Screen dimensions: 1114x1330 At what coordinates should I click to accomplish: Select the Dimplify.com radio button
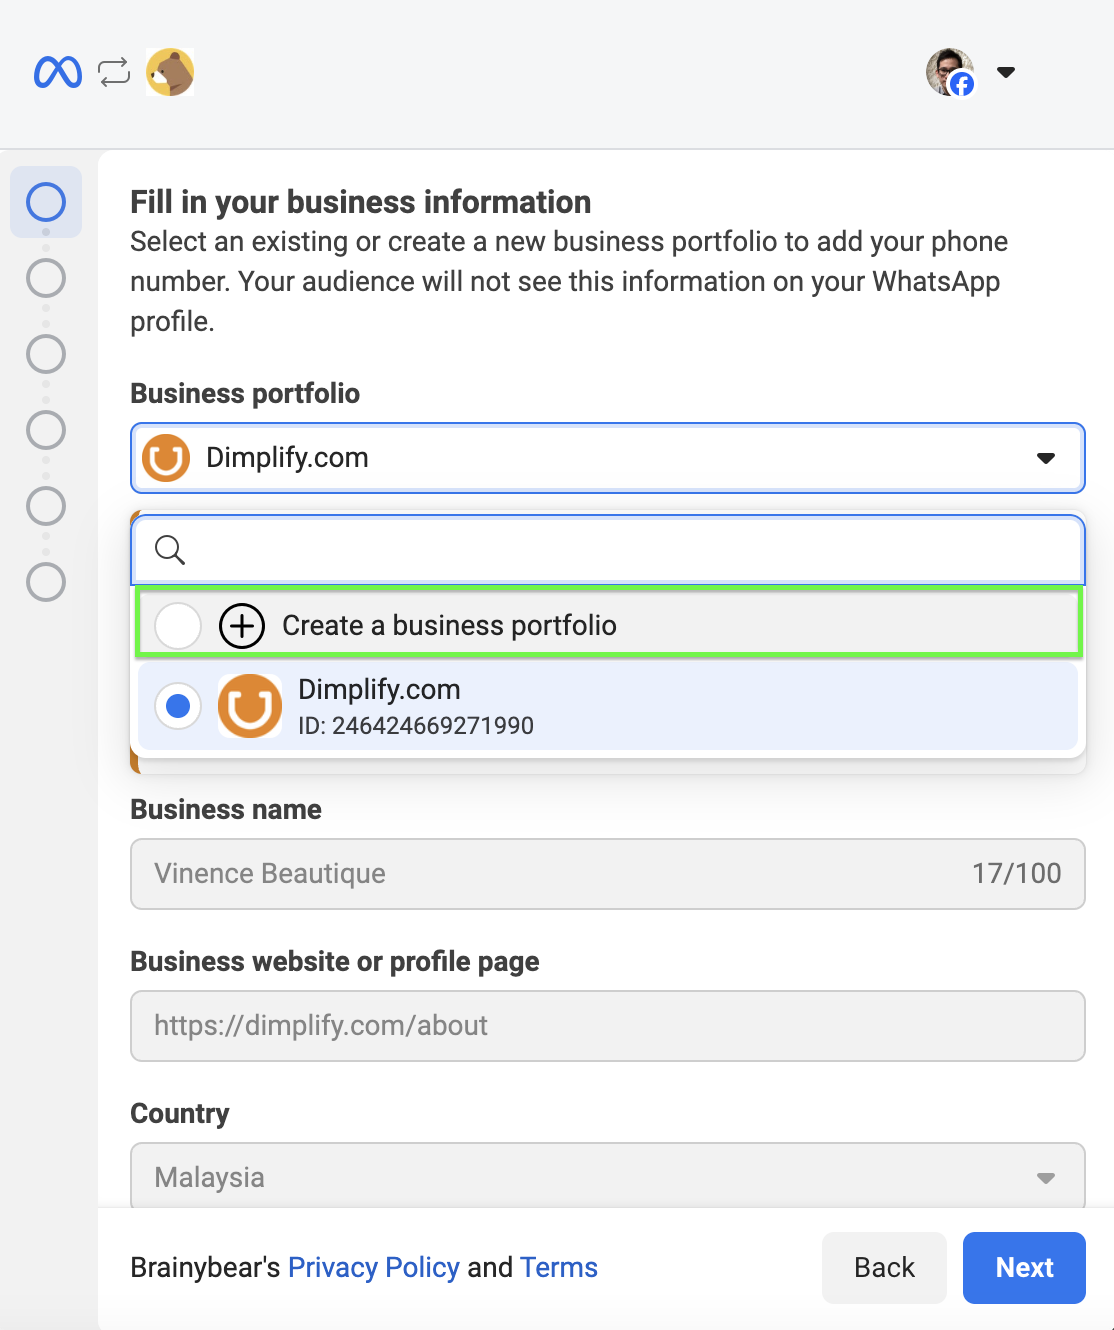point(178,706)
